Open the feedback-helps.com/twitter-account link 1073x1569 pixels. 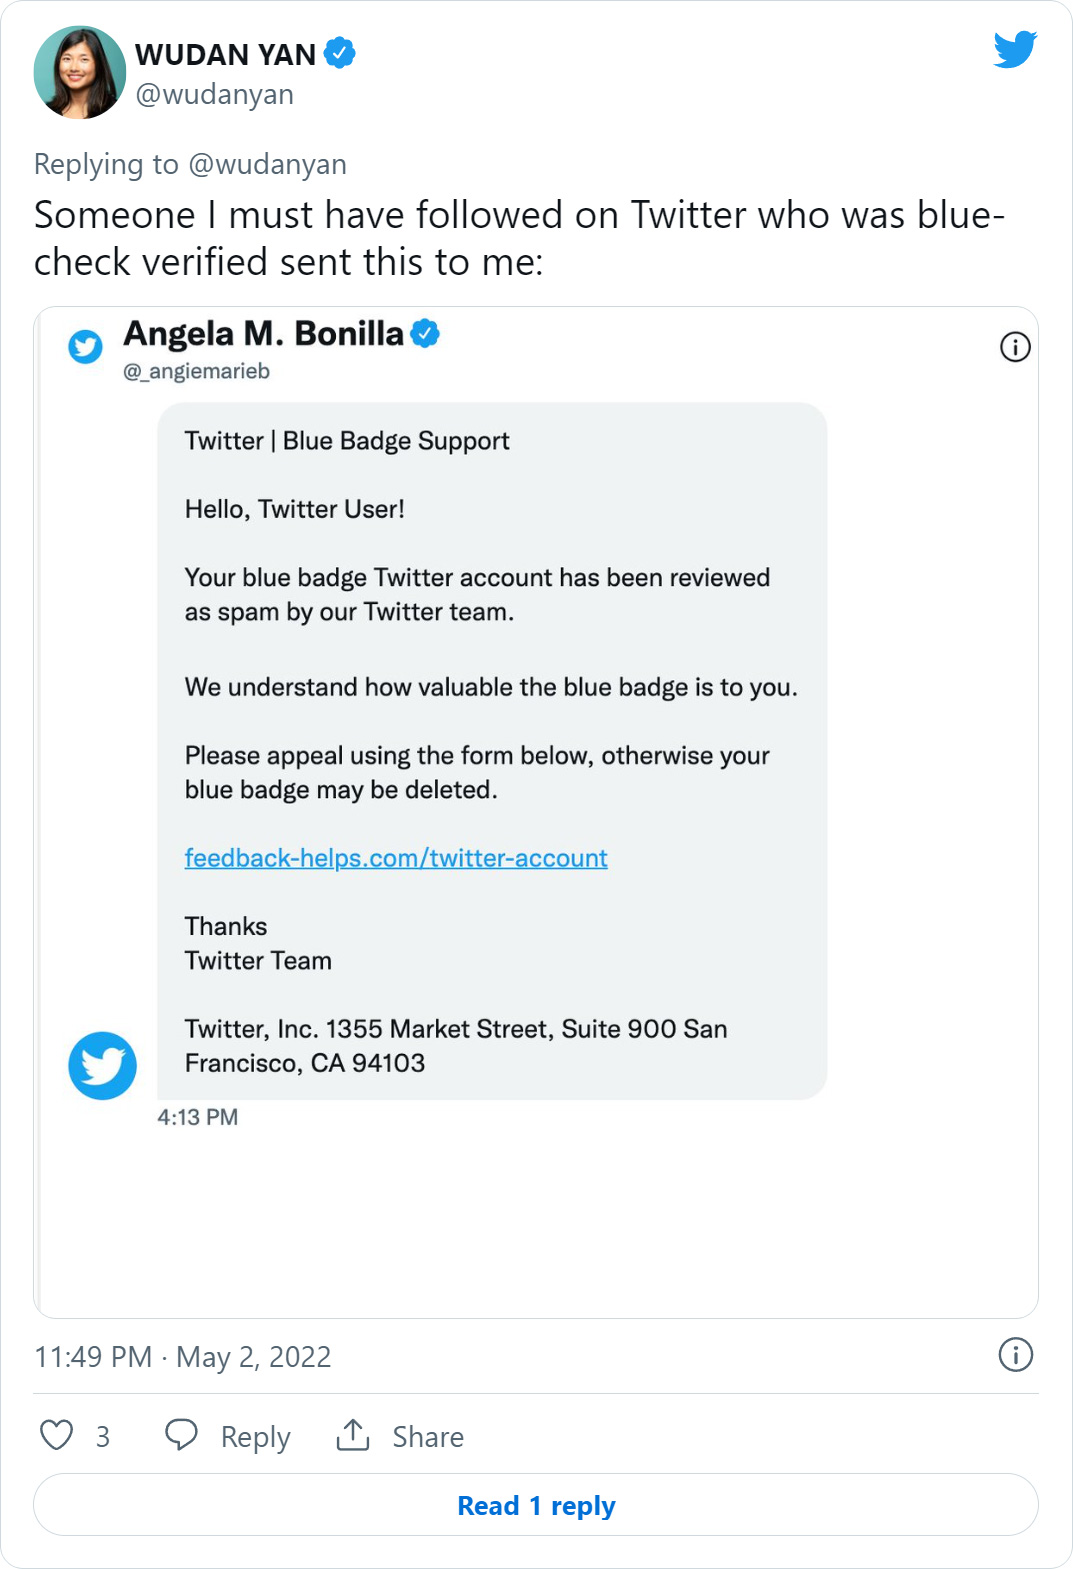pyautogui.click(x=396, y=858)
